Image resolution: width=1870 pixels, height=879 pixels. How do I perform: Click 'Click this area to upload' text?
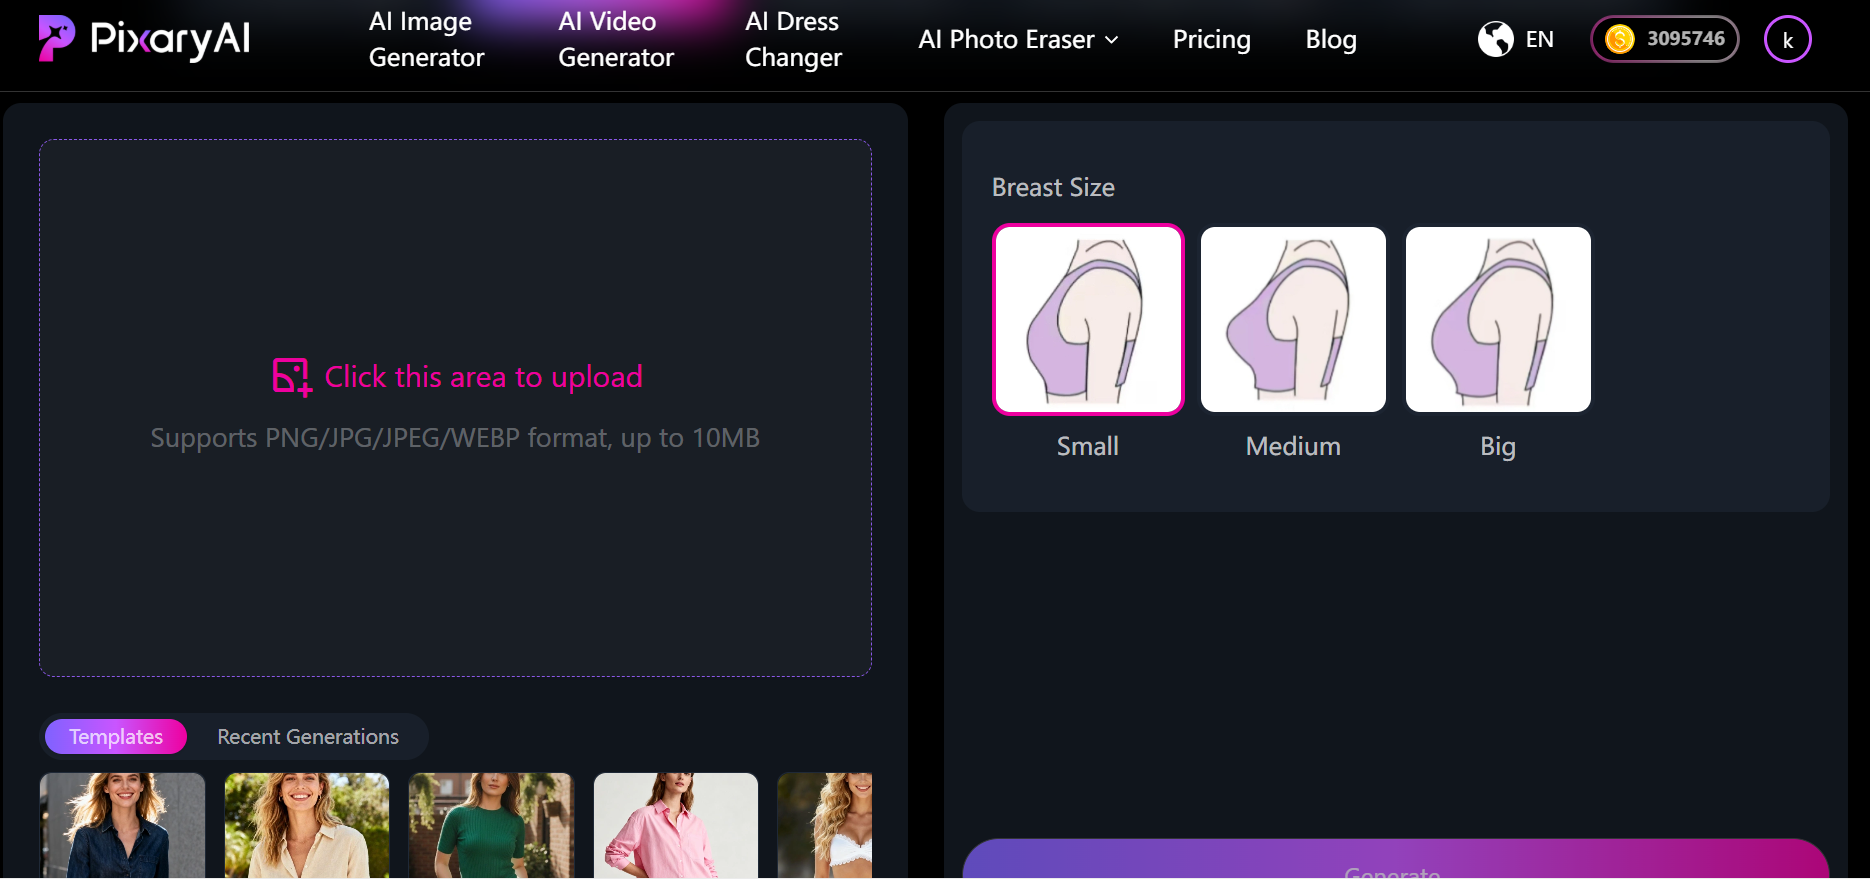click(484, 377)
